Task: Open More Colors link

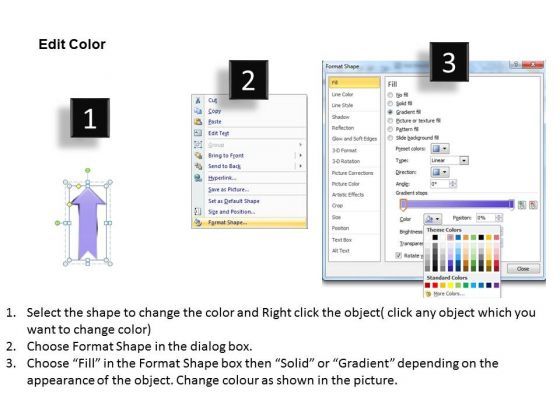Action: pyautogui.click(x=449, y=294)
